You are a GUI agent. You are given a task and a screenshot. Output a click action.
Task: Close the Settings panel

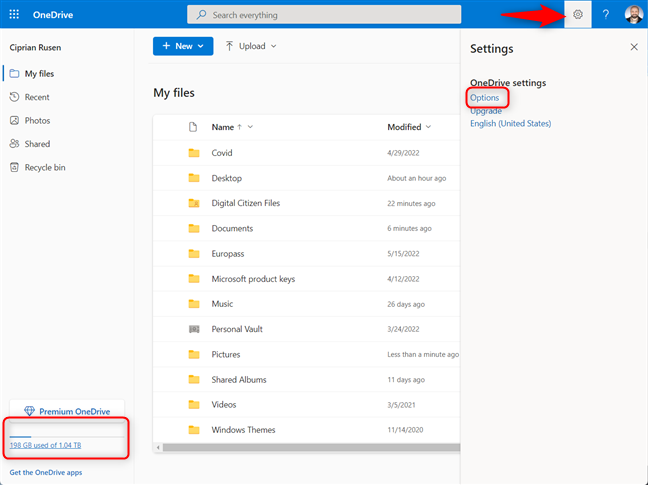click(x=634, y=47)
